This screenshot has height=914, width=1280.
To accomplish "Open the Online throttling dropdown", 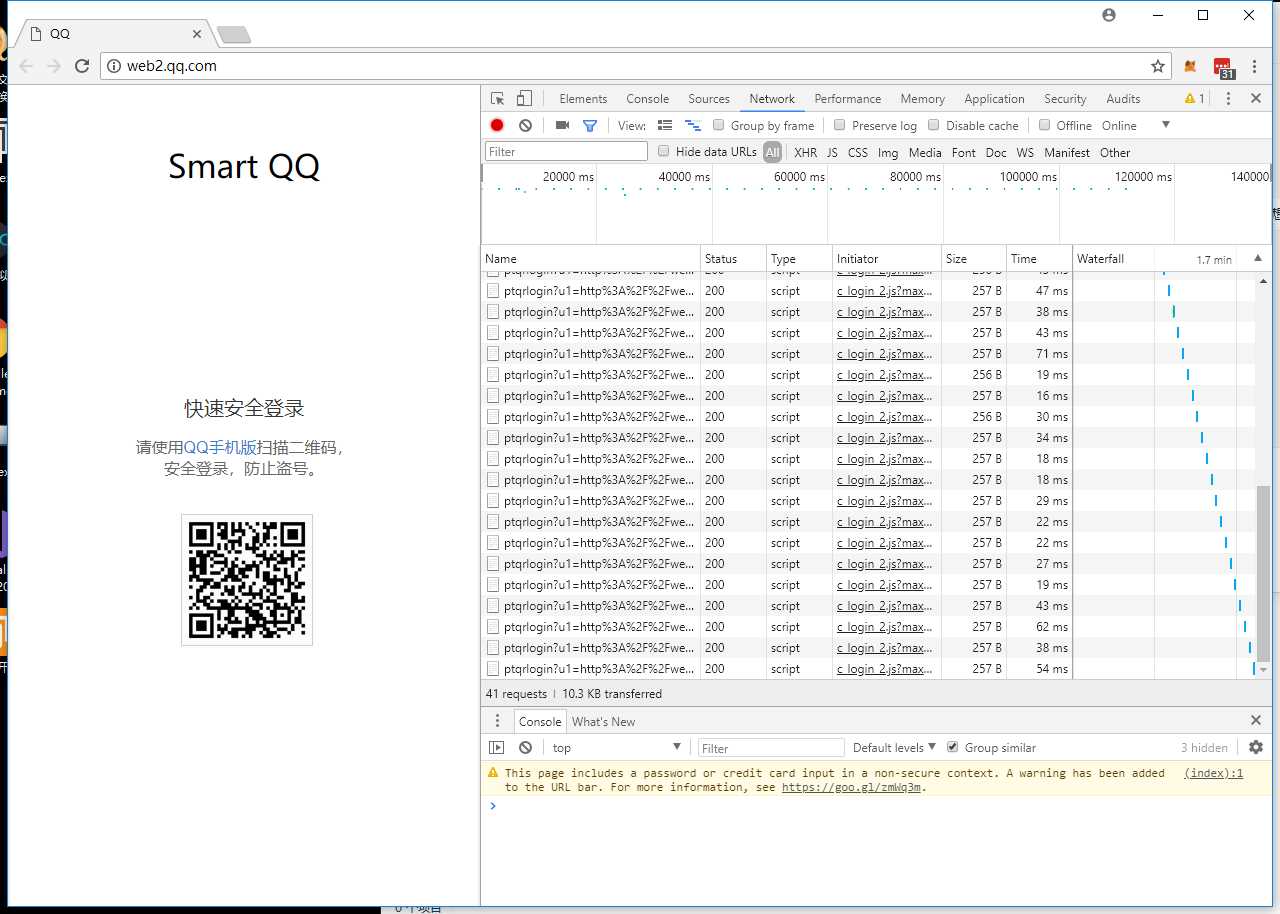I will [x=1136, y=125].
